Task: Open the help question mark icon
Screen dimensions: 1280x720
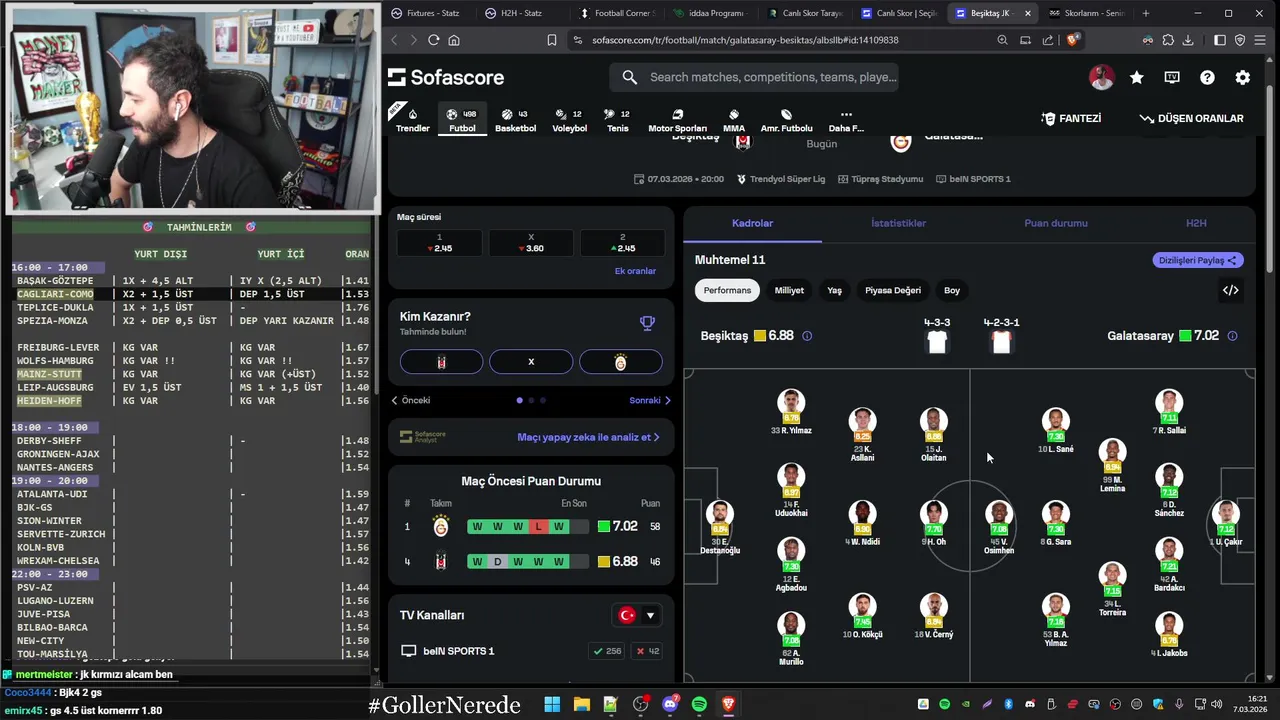Action: coord(1207,77)
